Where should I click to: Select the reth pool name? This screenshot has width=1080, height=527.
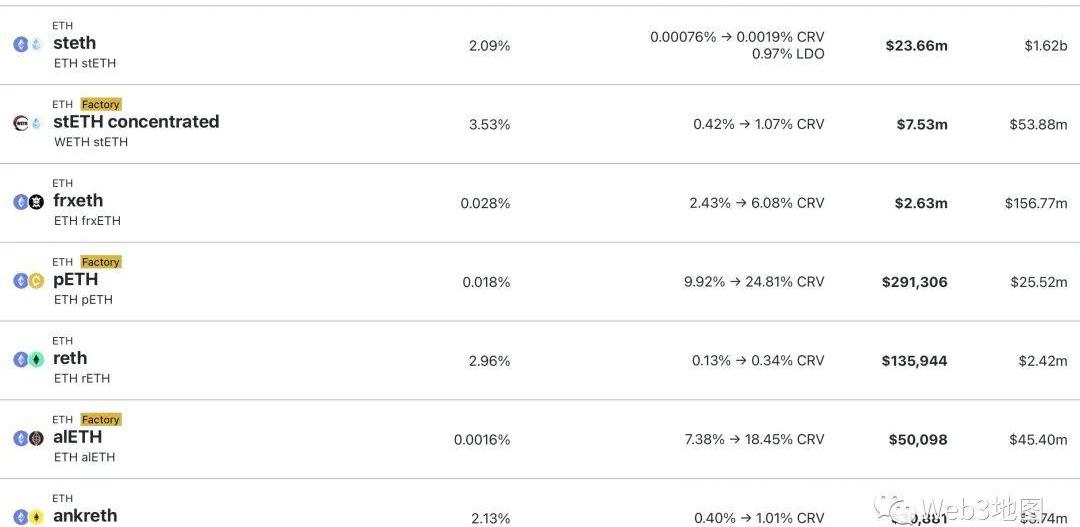70,358
